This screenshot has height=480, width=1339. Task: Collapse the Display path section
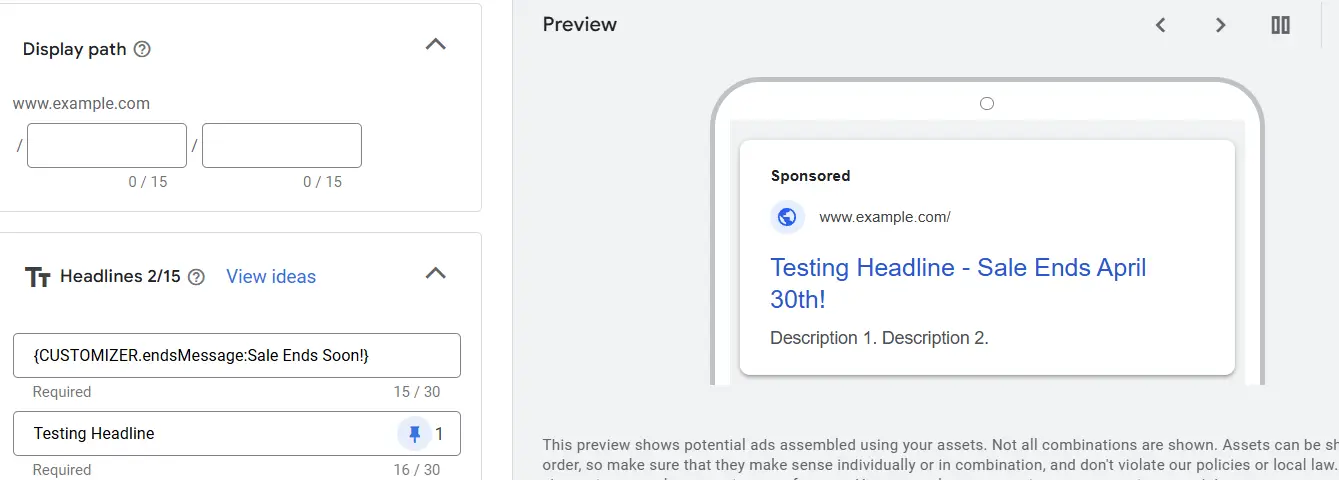point(436,45)
